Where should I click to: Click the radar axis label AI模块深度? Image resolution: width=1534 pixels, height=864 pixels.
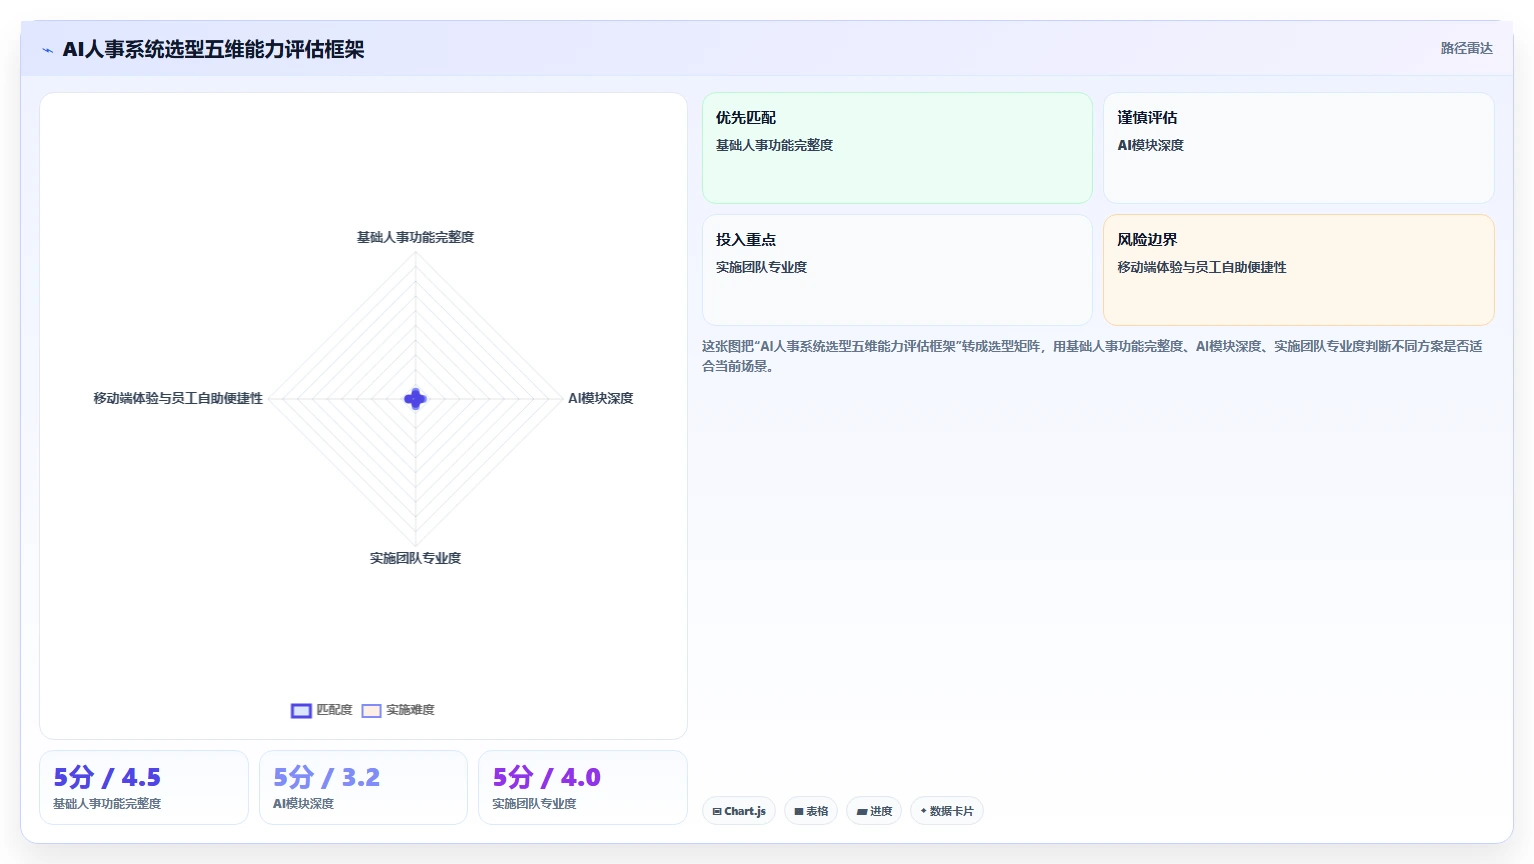coord(600,398)
